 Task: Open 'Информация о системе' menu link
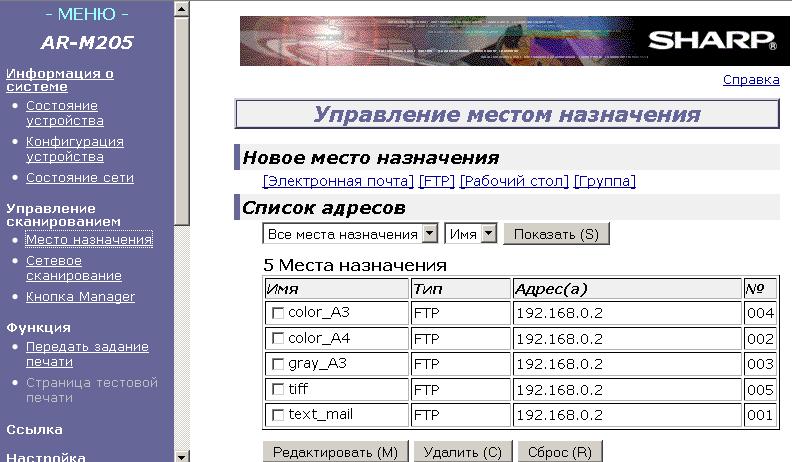[60, 80]
